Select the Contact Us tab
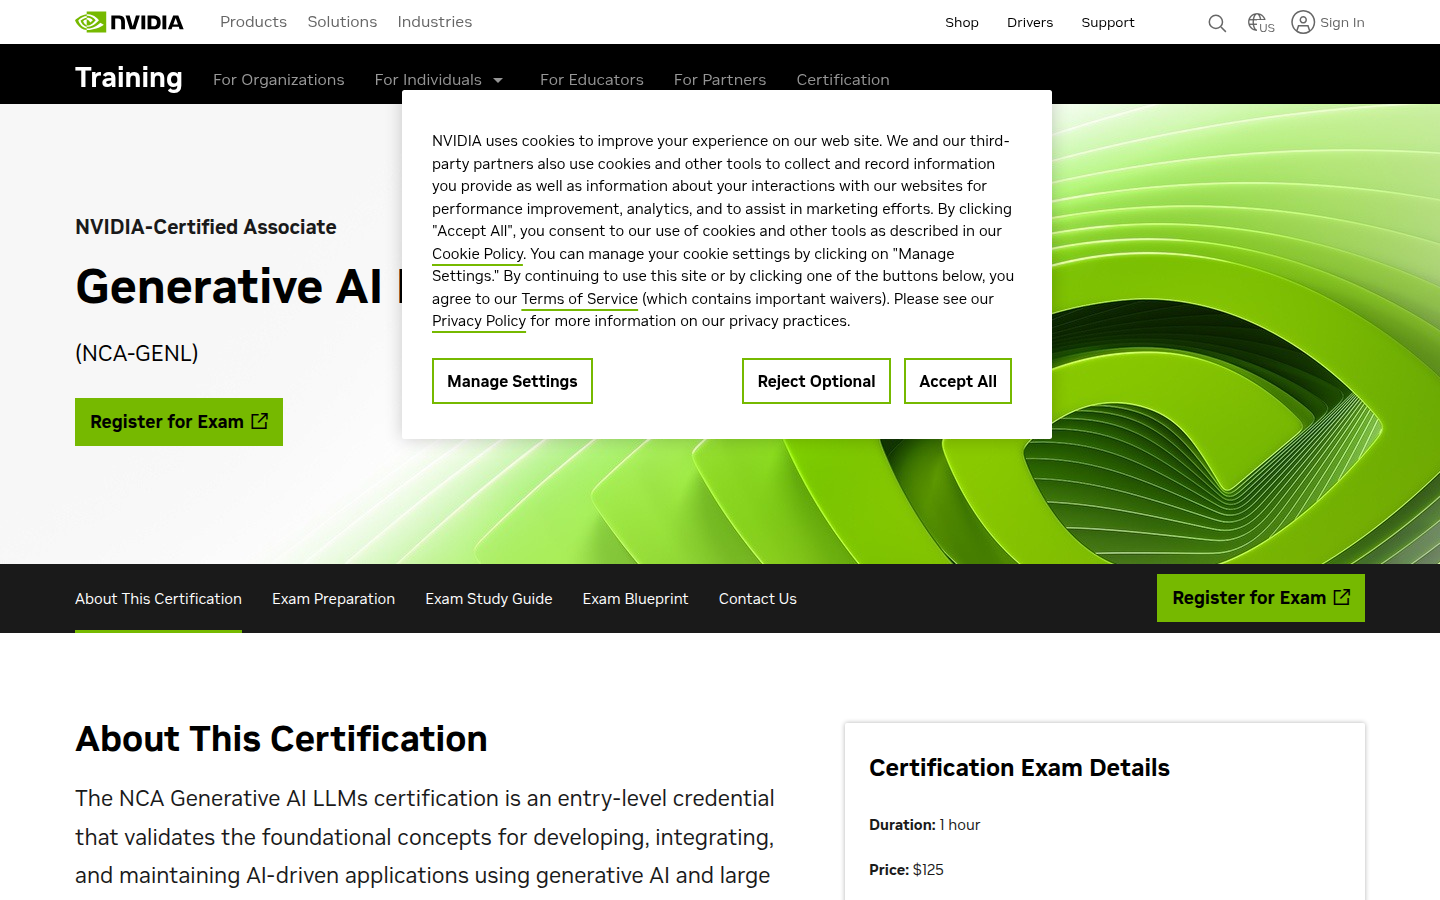The height and width of the screenshot is (900, 1440). 758,599
